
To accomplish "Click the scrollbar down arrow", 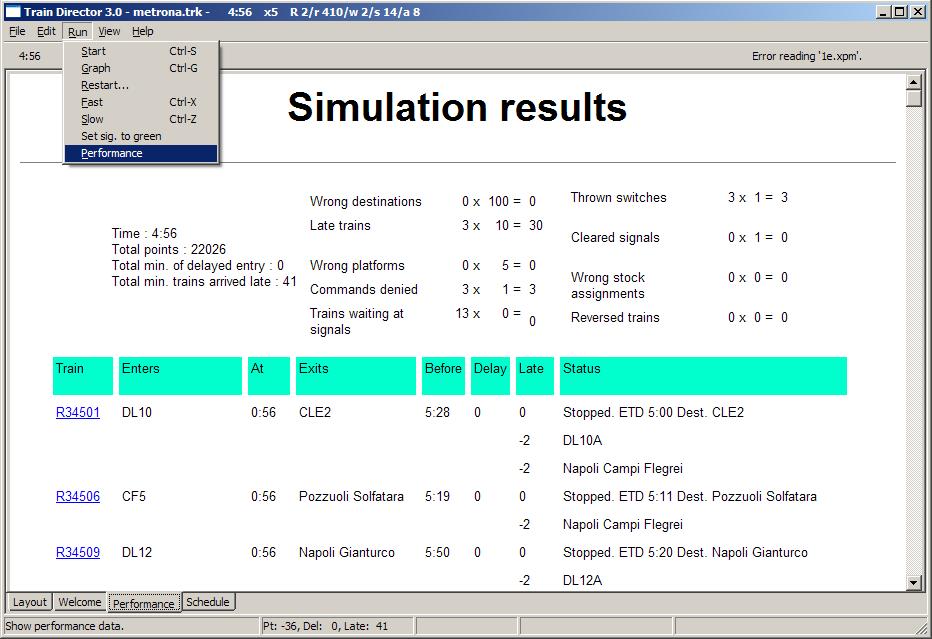I will pyautogui.click(x=913, y=582).
